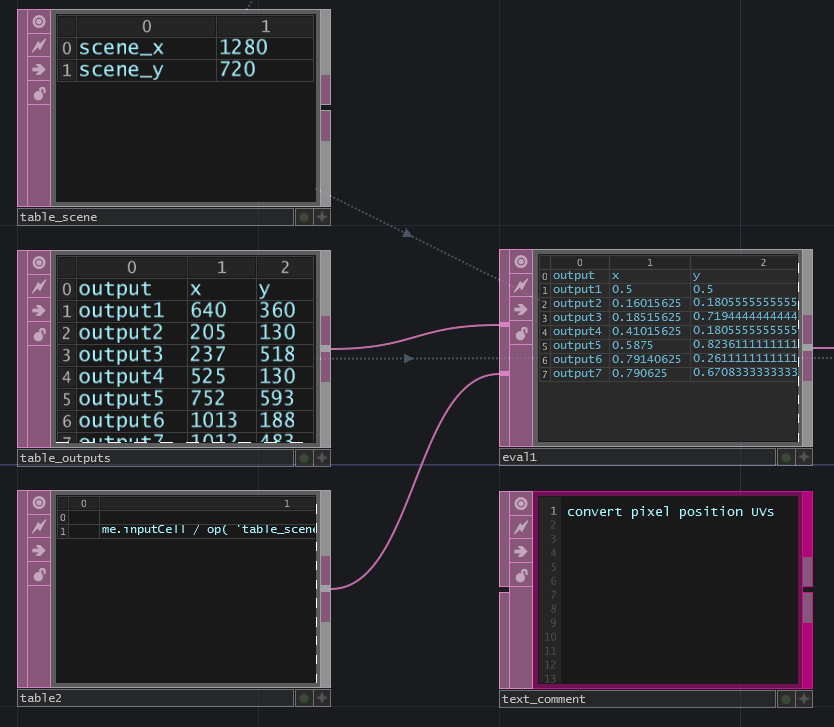
Task: Toggle the lock flag on table_outputs
Action: (39, 335)
